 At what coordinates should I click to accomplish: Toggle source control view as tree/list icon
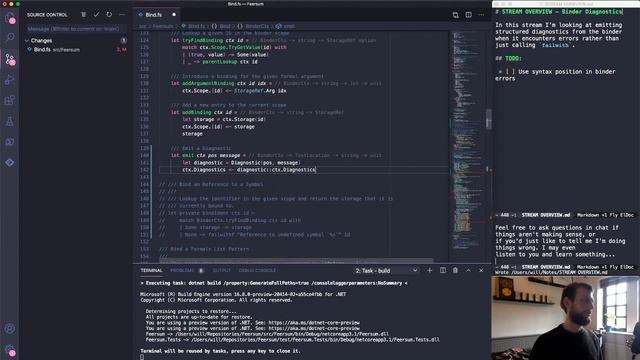click(84, 15)
